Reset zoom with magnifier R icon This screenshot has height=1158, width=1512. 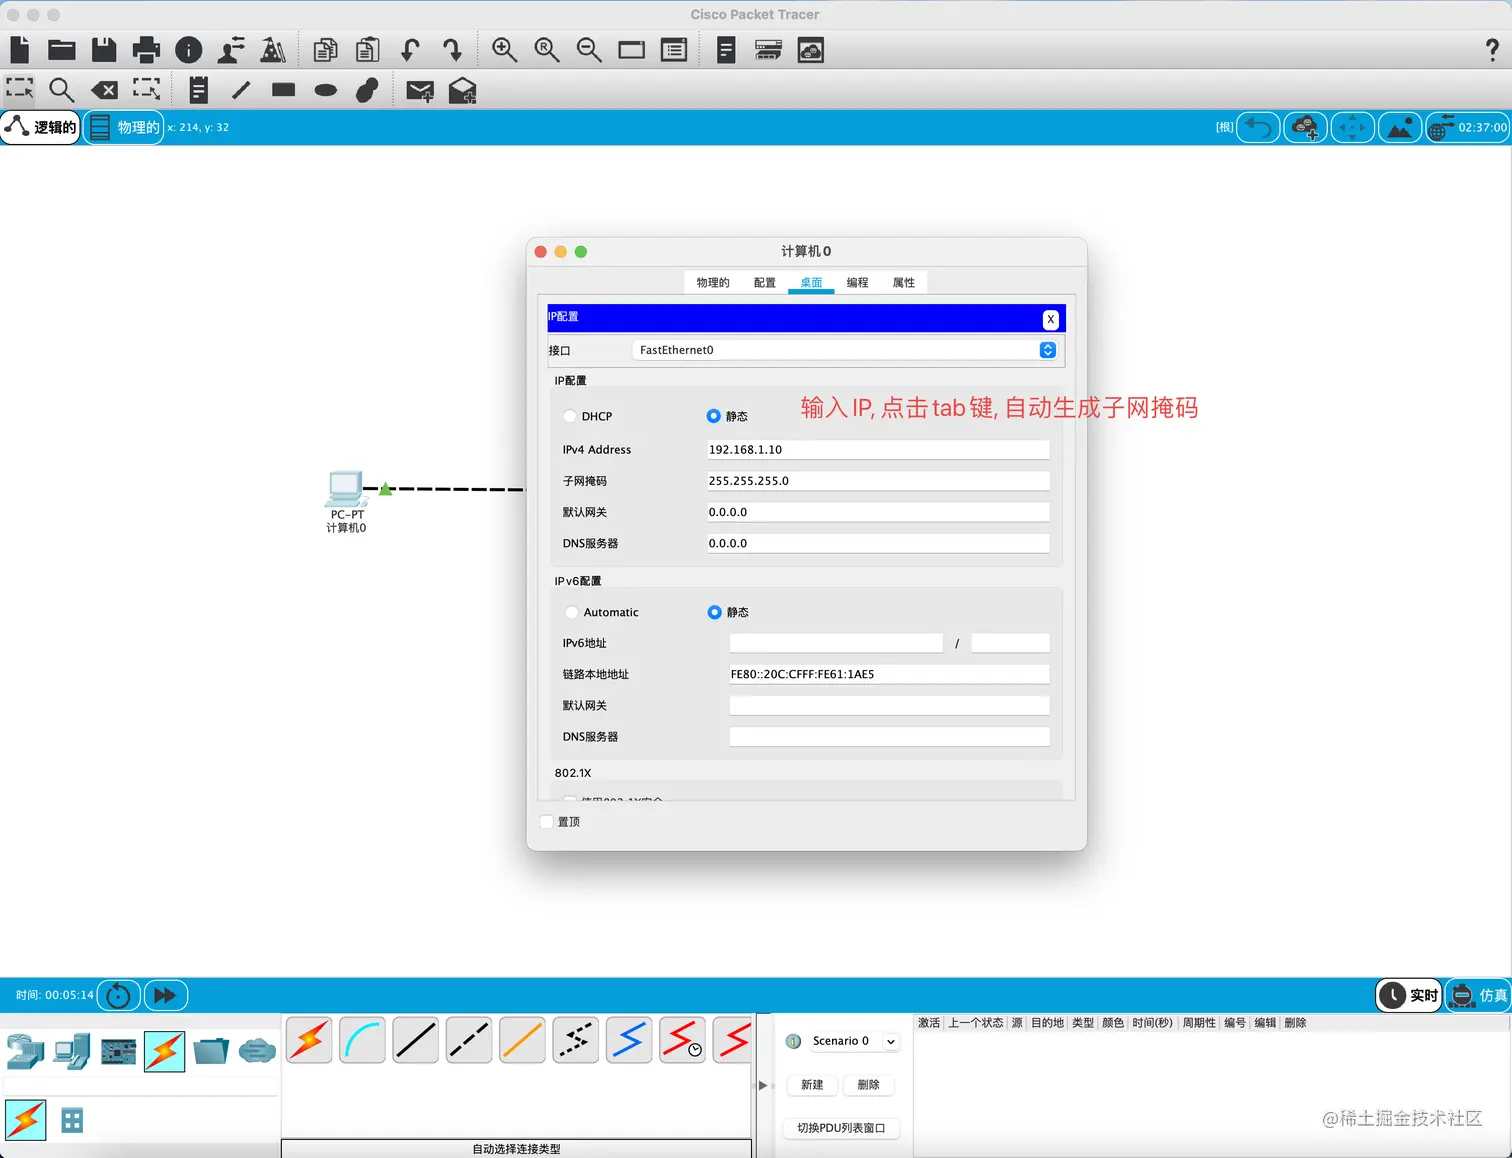click(x=546, y=49)
